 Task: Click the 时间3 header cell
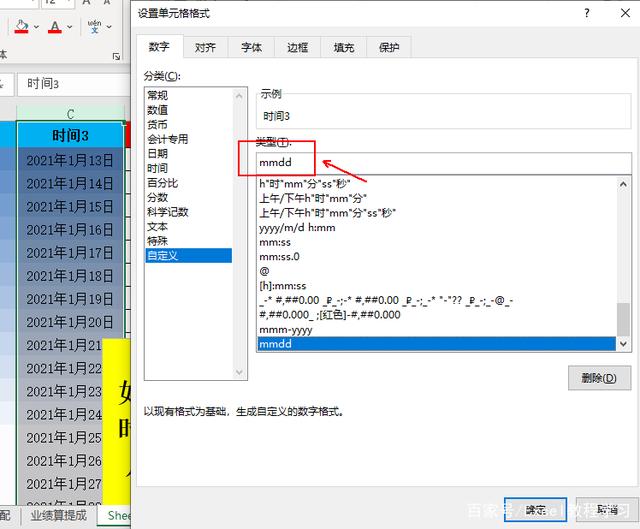(70, 136)
